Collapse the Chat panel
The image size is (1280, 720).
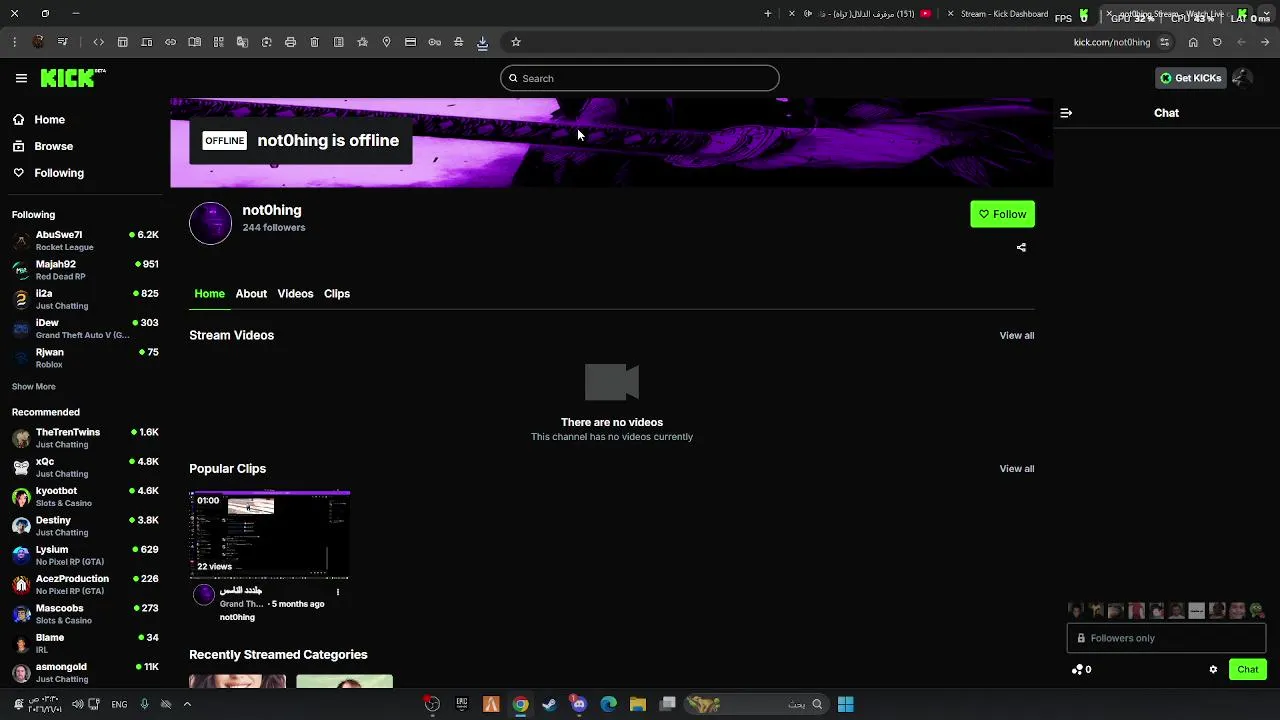tap(1066, 113)
